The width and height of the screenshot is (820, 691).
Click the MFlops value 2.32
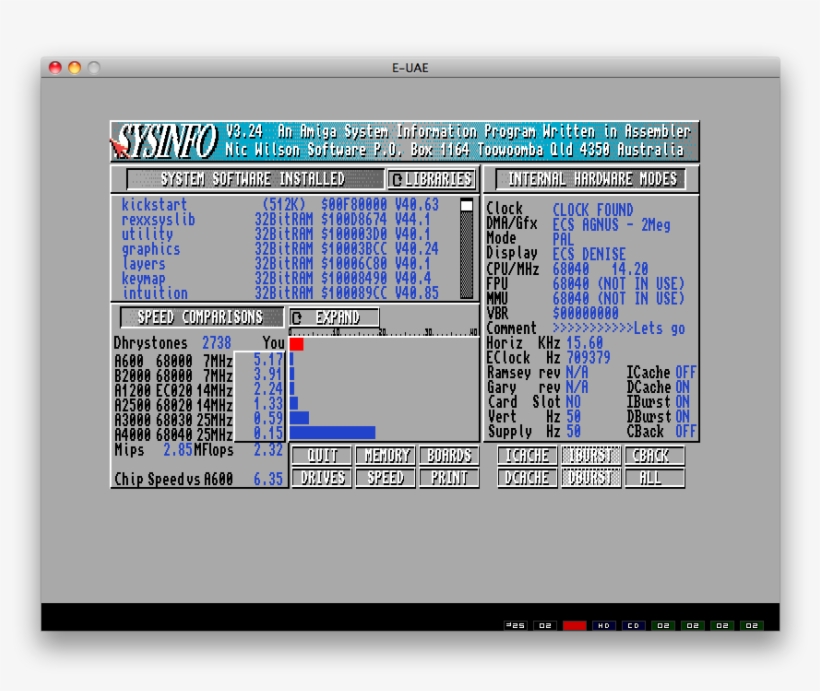click(x=268, y=450)
